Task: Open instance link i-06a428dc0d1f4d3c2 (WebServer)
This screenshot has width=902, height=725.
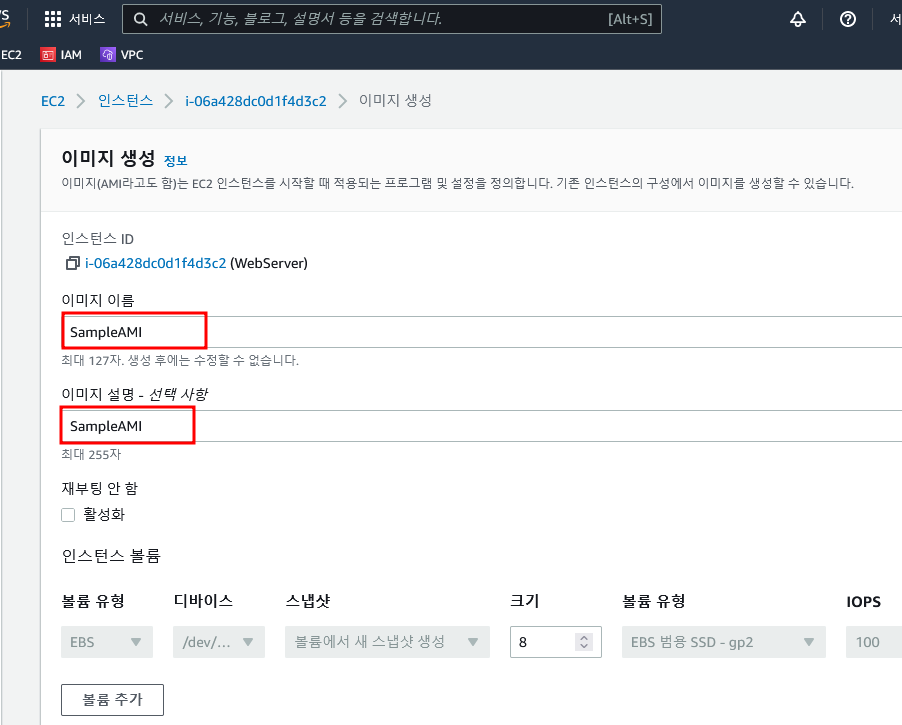Action: tap(155, 263)
